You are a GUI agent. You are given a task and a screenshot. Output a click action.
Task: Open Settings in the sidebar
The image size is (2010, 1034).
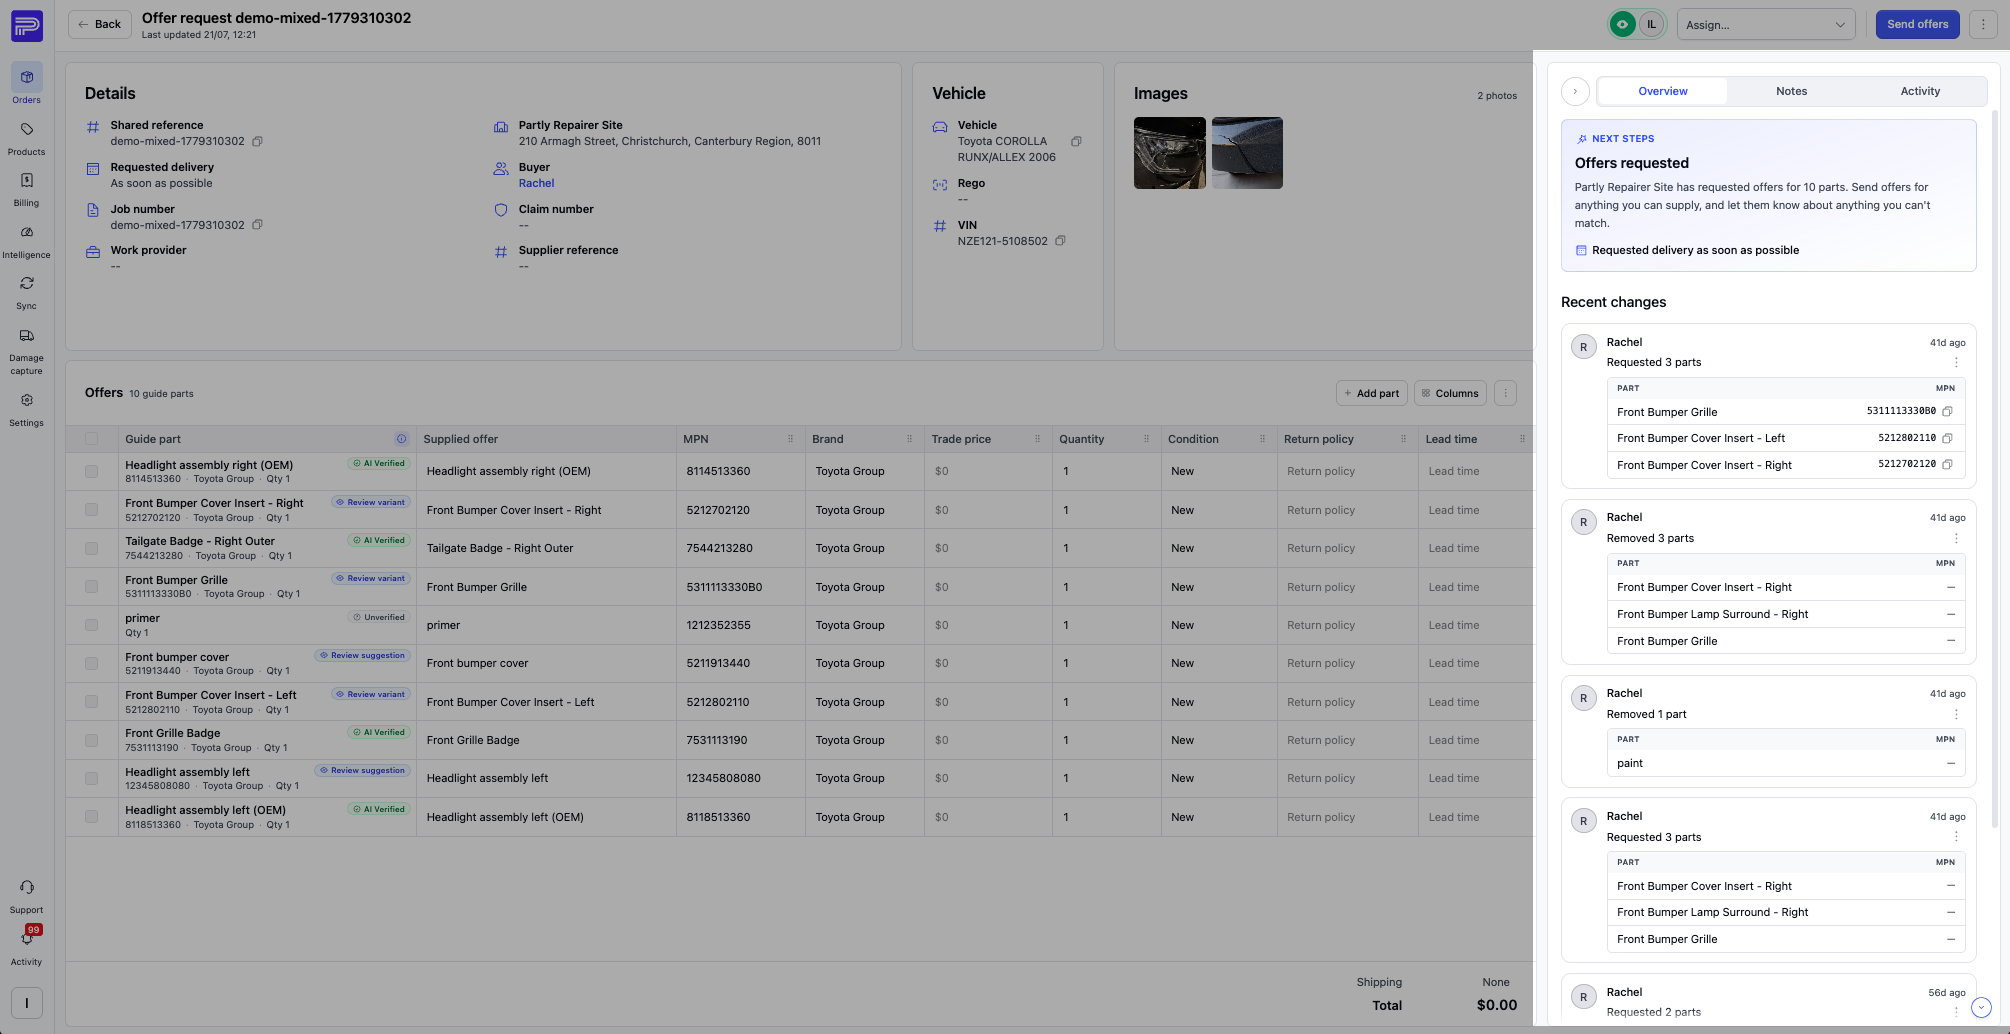(27, 408)
